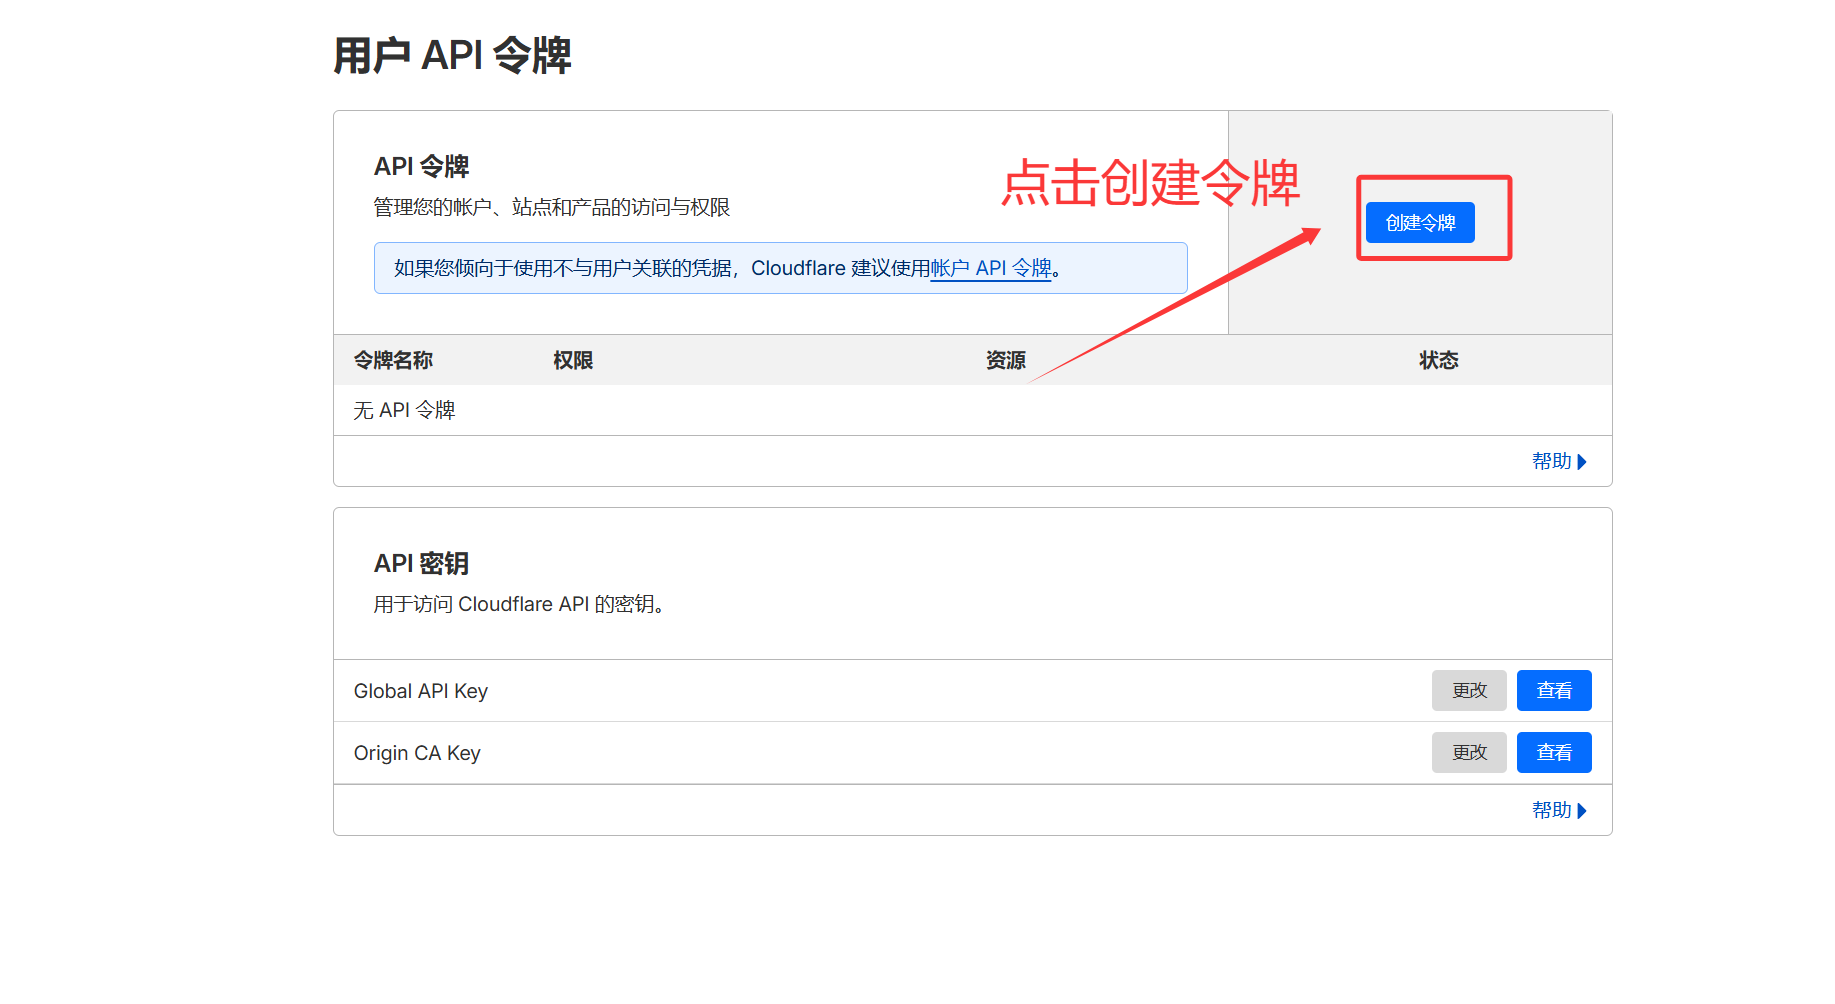Click the 令牌名称 column header
The height and width of the screenshot is (1004, 1835).
tap(393, 360)
